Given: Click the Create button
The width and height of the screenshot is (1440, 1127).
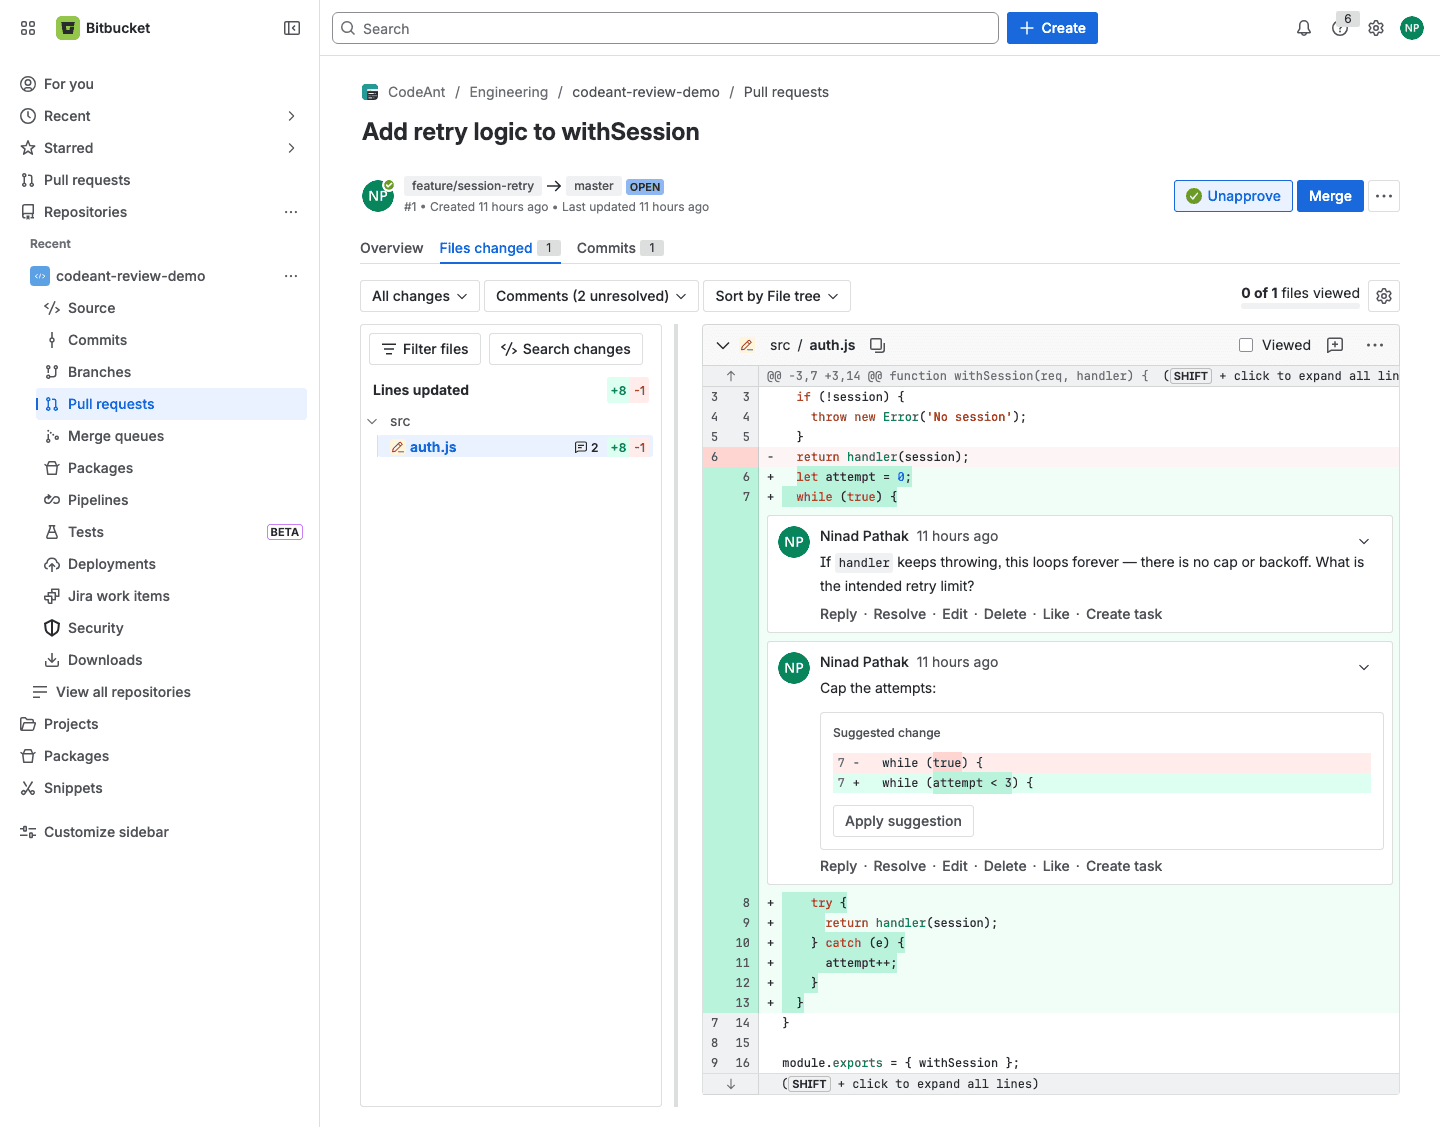Looking at the screenshot, I should tap(1052, 28).
